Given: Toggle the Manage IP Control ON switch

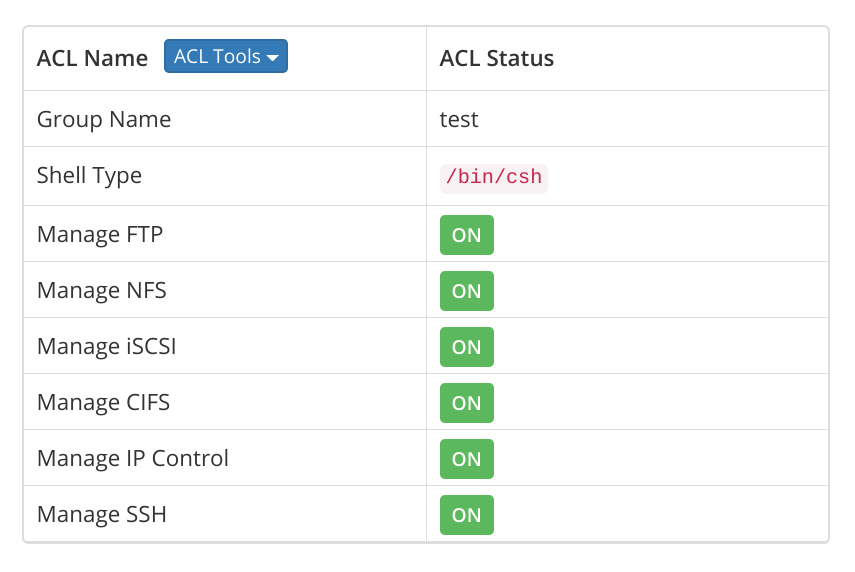Looking at the screenshot, I should click(x=467, y=459).
